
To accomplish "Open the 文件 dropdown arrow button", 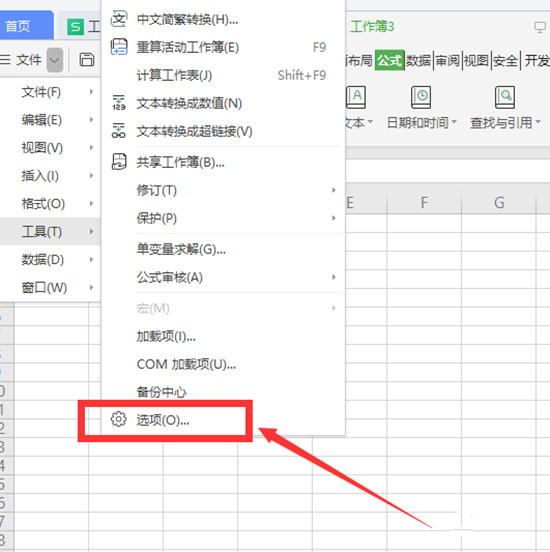I will (55, 60).
